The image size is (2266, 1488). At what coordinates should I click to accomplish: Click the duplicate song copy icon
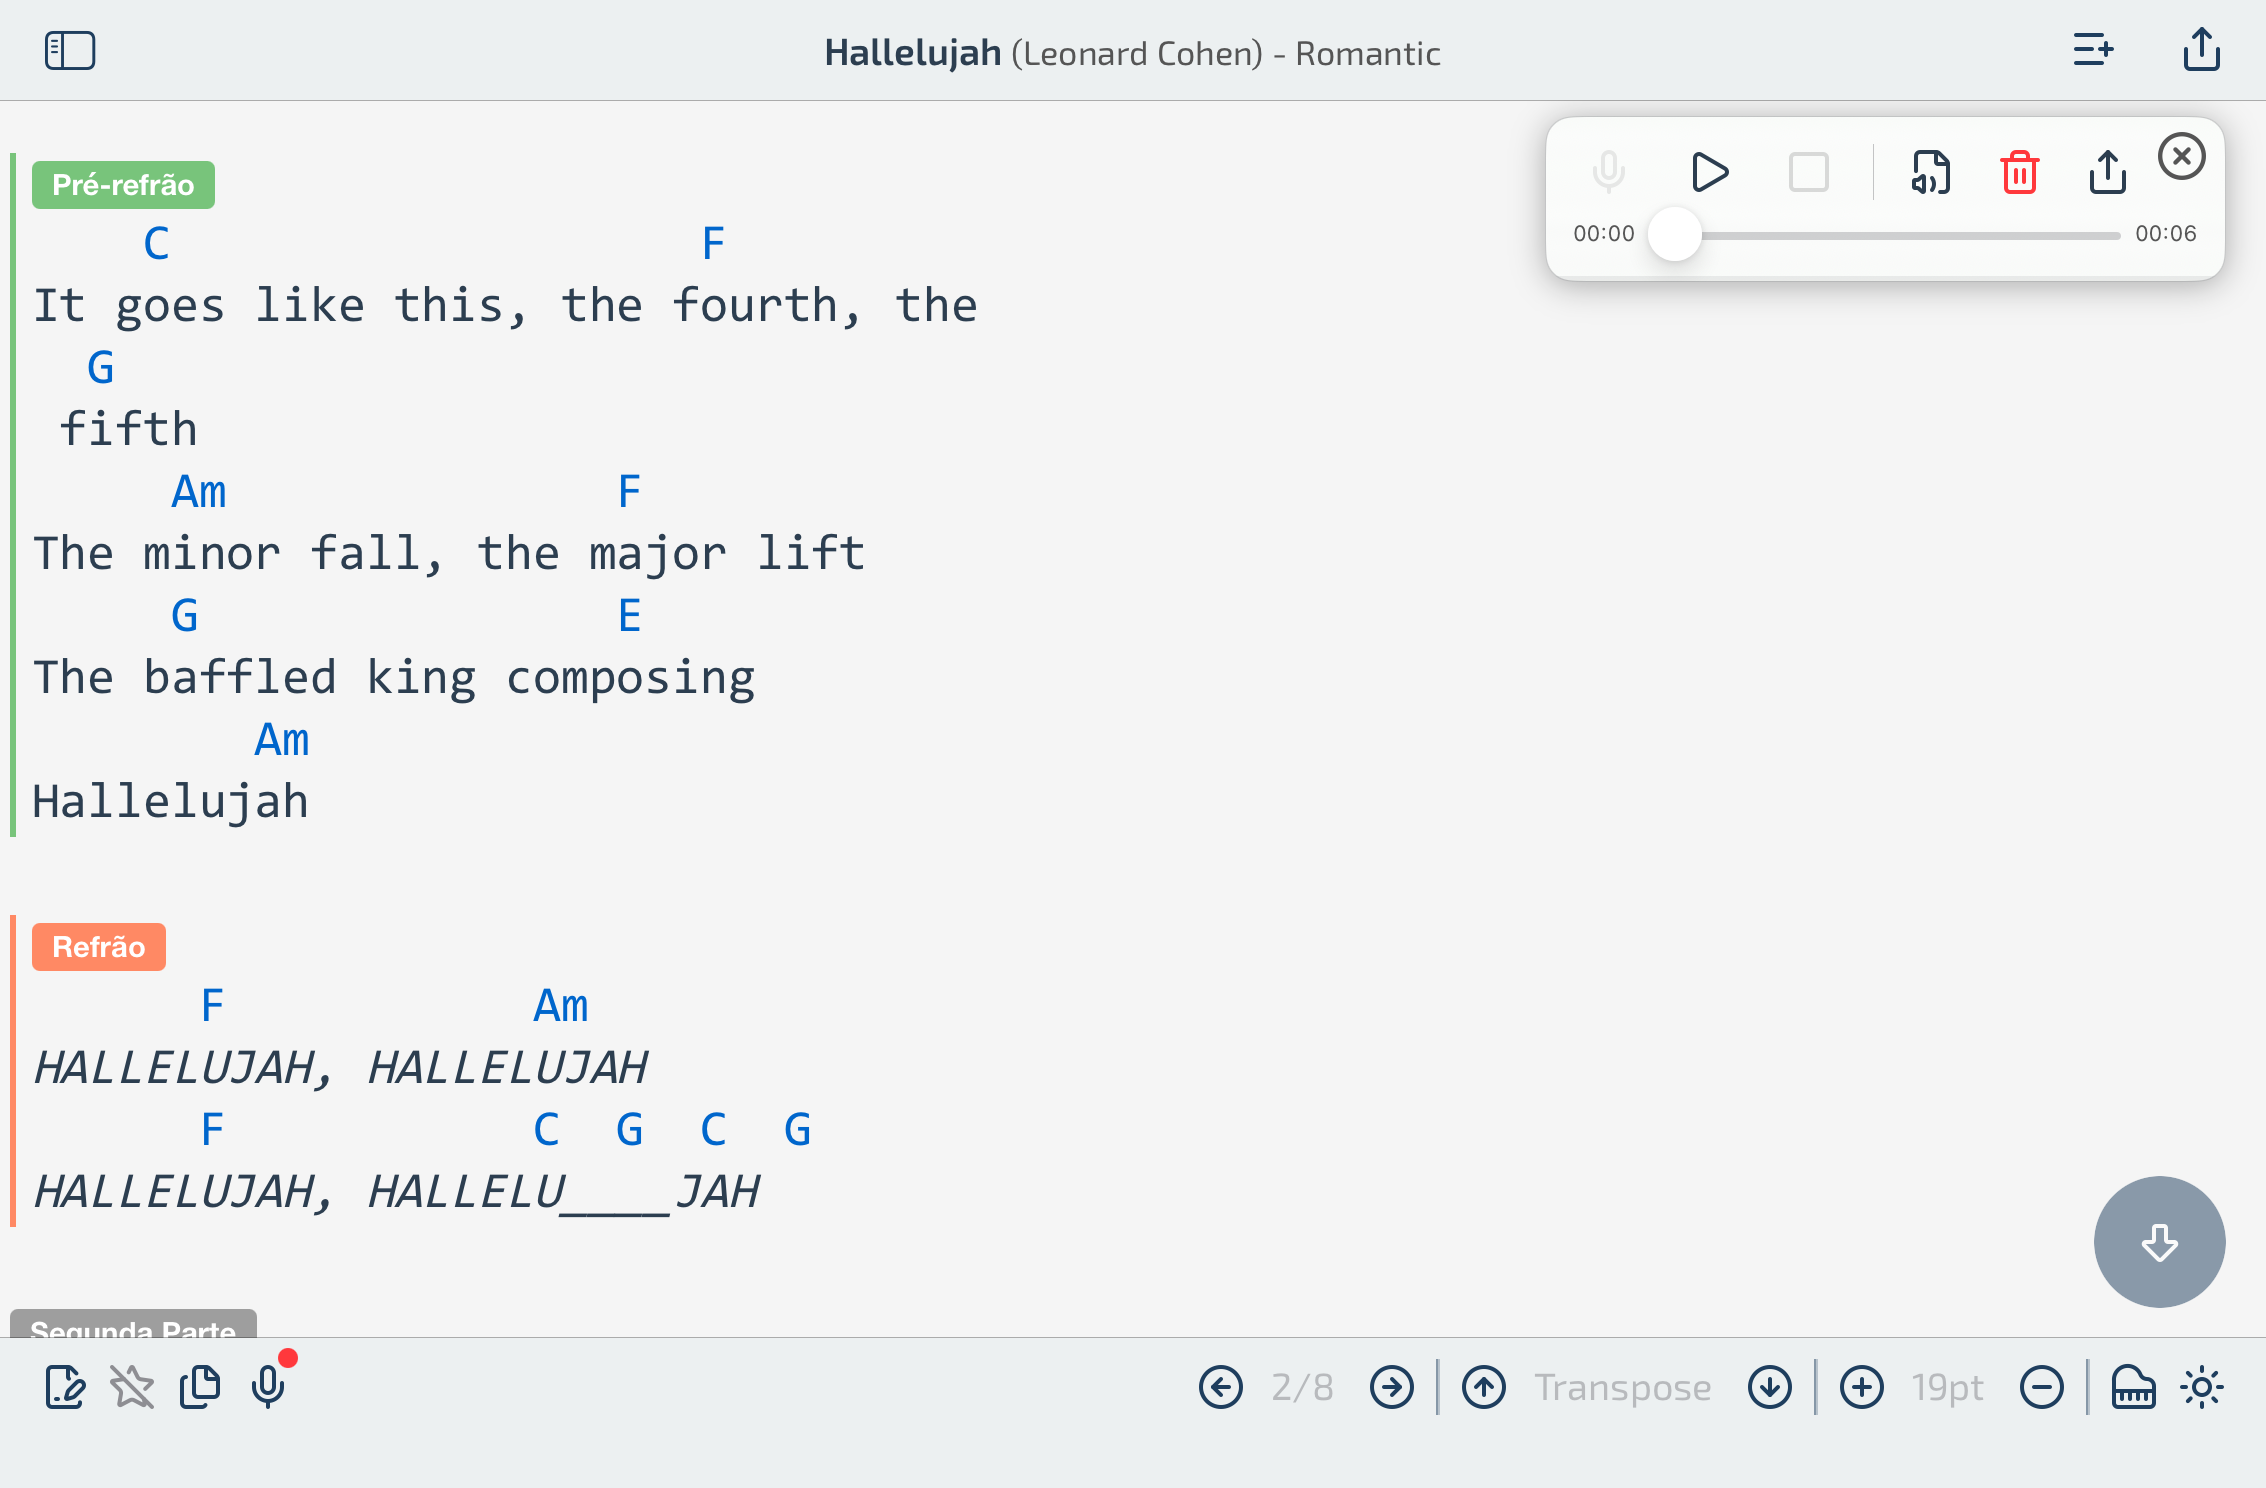pos(200,1387)
